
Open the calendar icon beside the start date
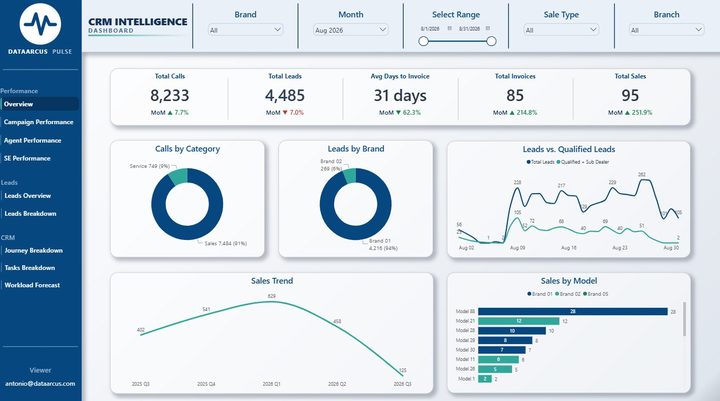pyautogui.click(x=450, y=28)
